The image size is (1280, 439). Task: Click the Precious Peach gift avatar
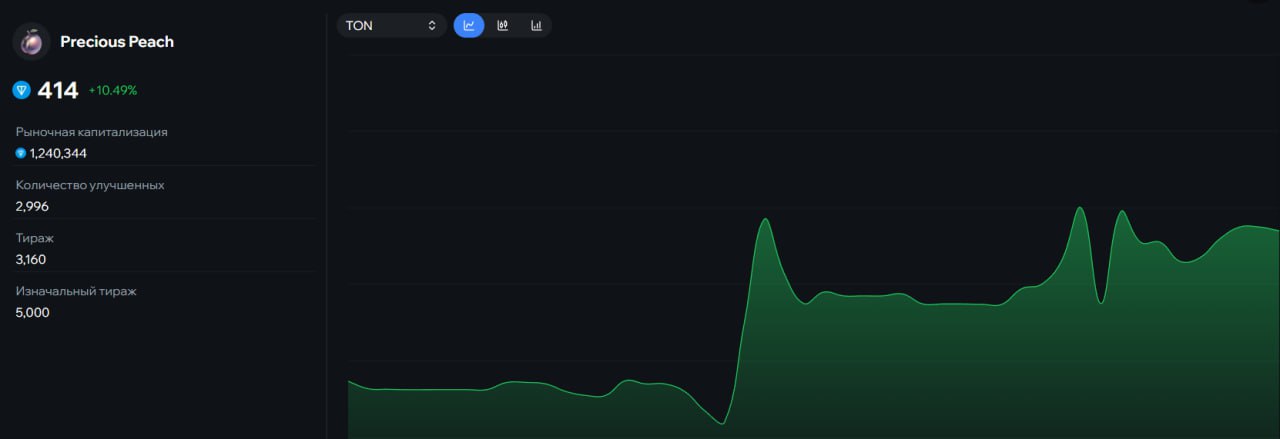tap(31, 42)
